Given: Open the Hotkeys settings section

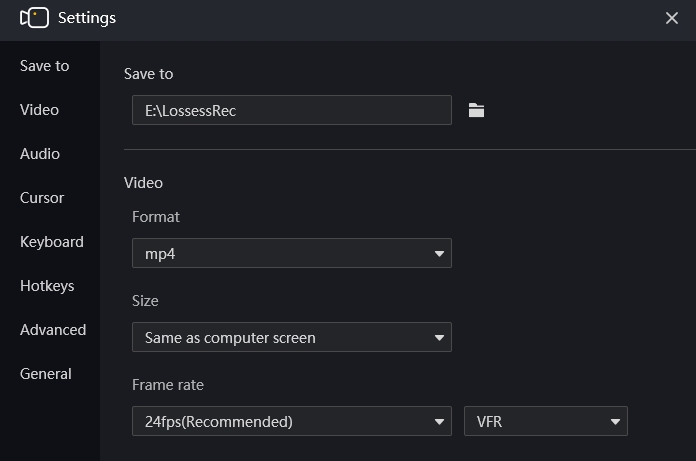Looking at the screenshot, I should 47,286.
